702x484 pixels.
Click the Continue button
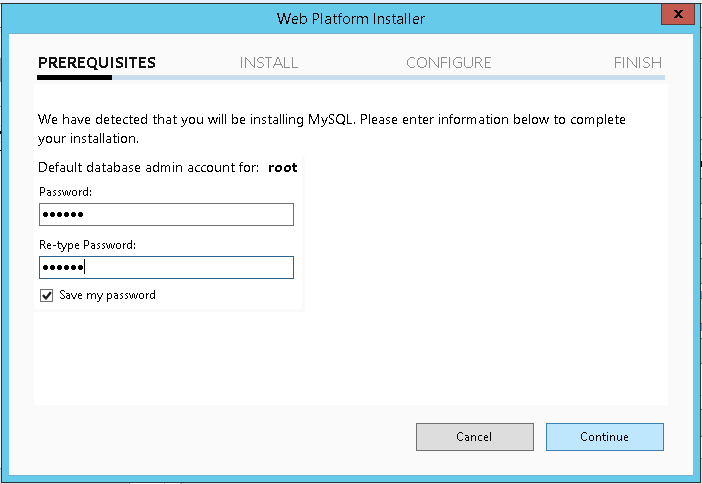point(604,437)
